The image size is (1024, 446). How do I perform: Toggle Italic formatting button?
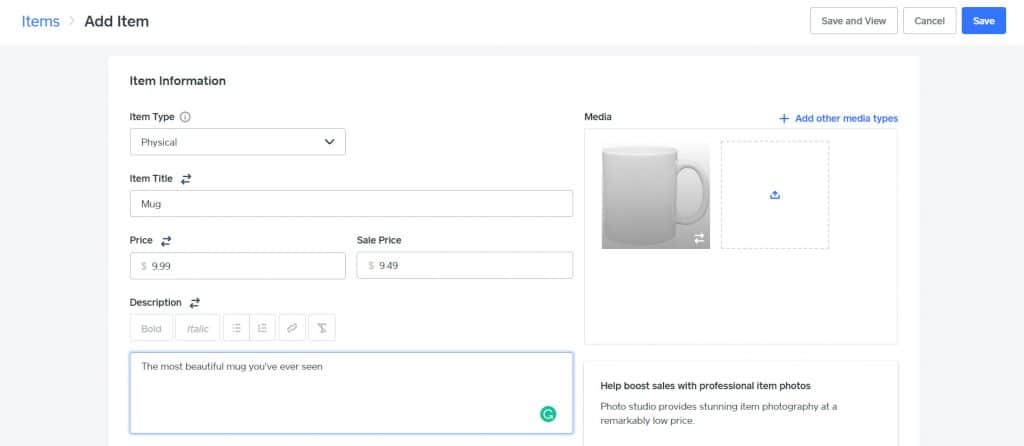pyautogui.click(x=197, y=328)
